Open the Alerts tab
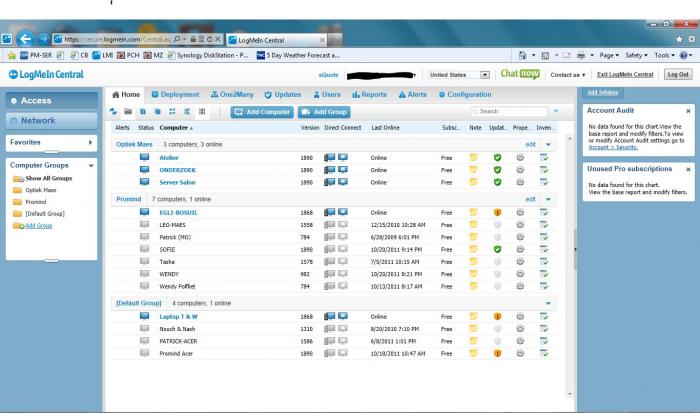The image size is (700, 413). tap(412, 95)
